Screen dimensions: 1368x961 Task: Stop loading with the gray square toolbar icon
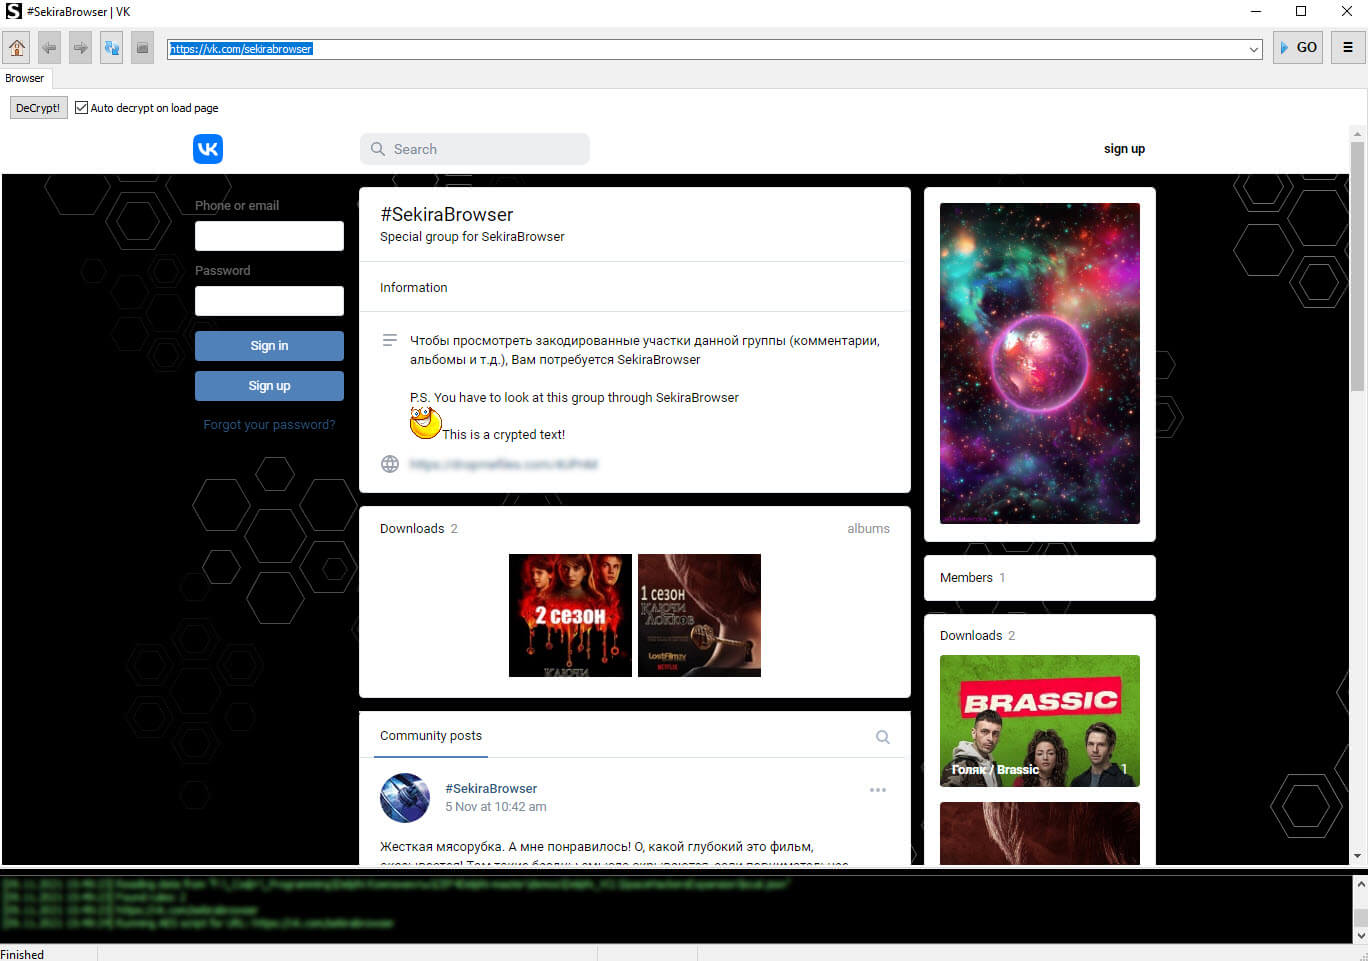(142, 48)
